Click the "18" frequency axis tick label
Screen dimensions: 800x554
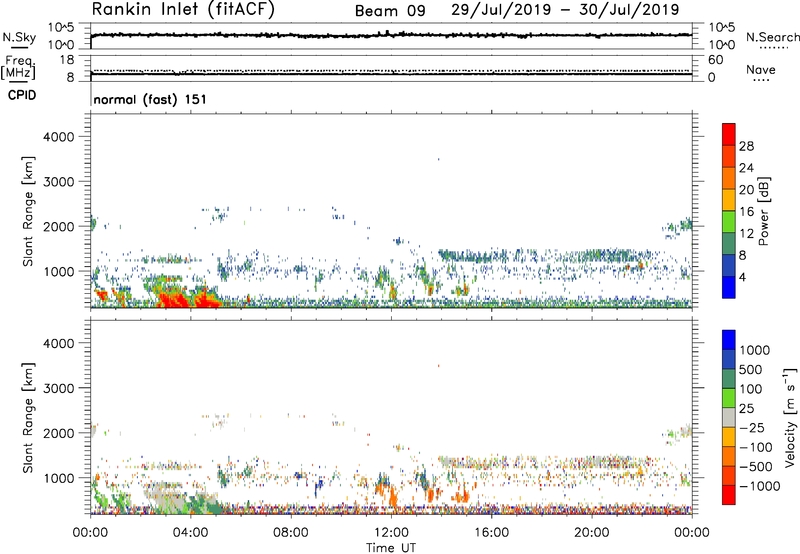(x=67, y=60)
